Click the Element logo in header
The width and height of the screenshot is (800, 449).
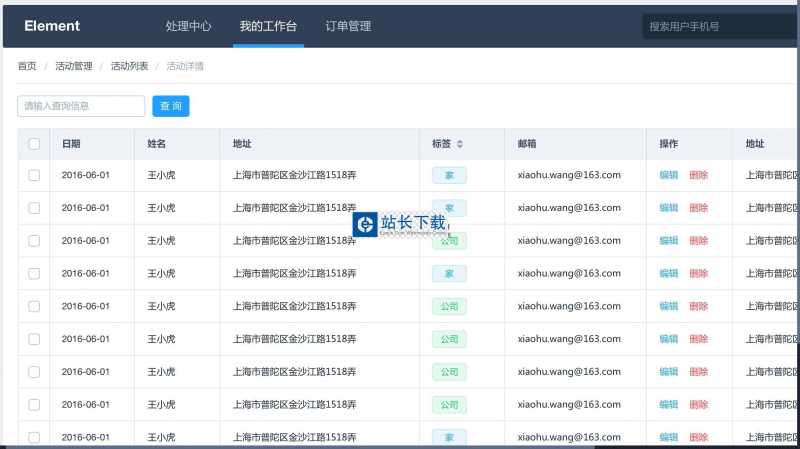[52, 26]
